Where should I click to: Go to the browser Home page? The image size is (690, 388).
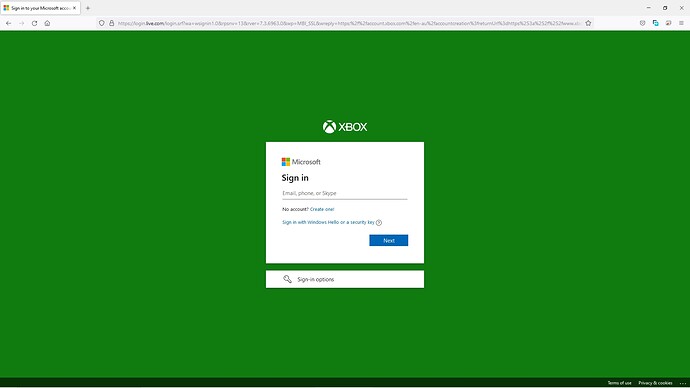(47, 23)
